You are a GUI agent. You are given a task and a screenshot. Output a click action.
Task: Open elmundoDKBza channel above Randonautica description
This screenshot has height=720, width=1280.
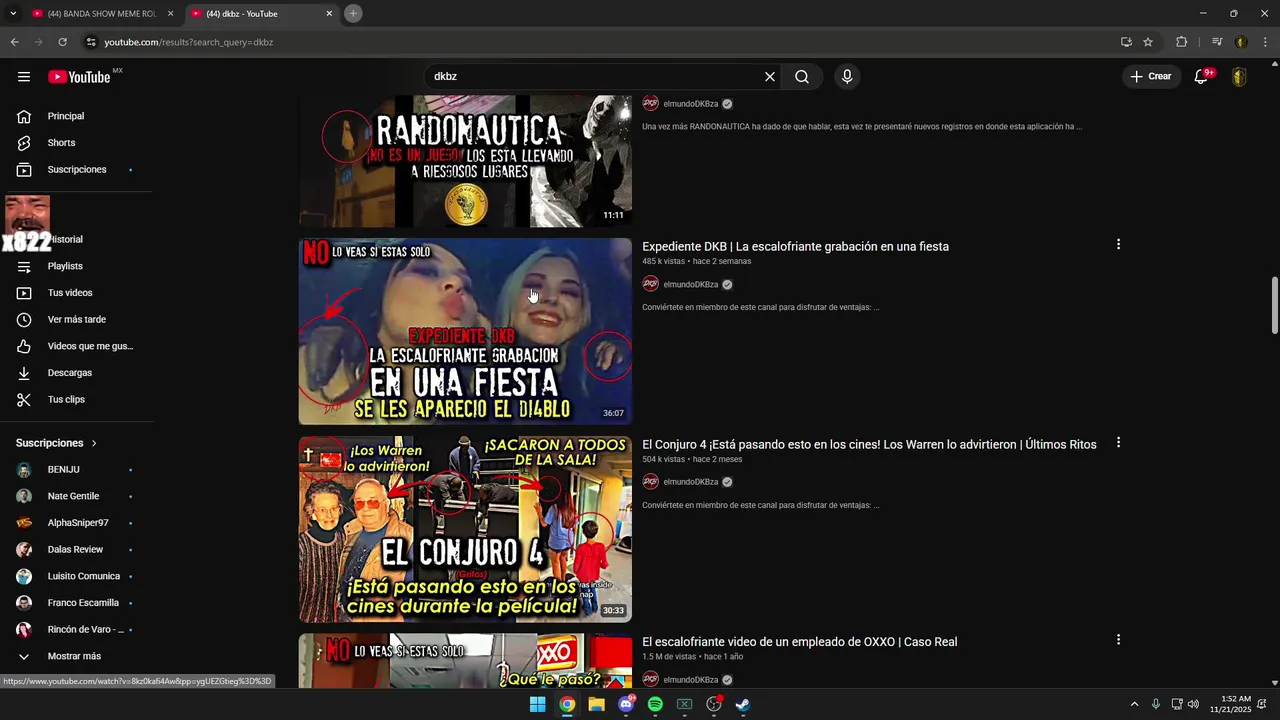(x=691, y=104)
